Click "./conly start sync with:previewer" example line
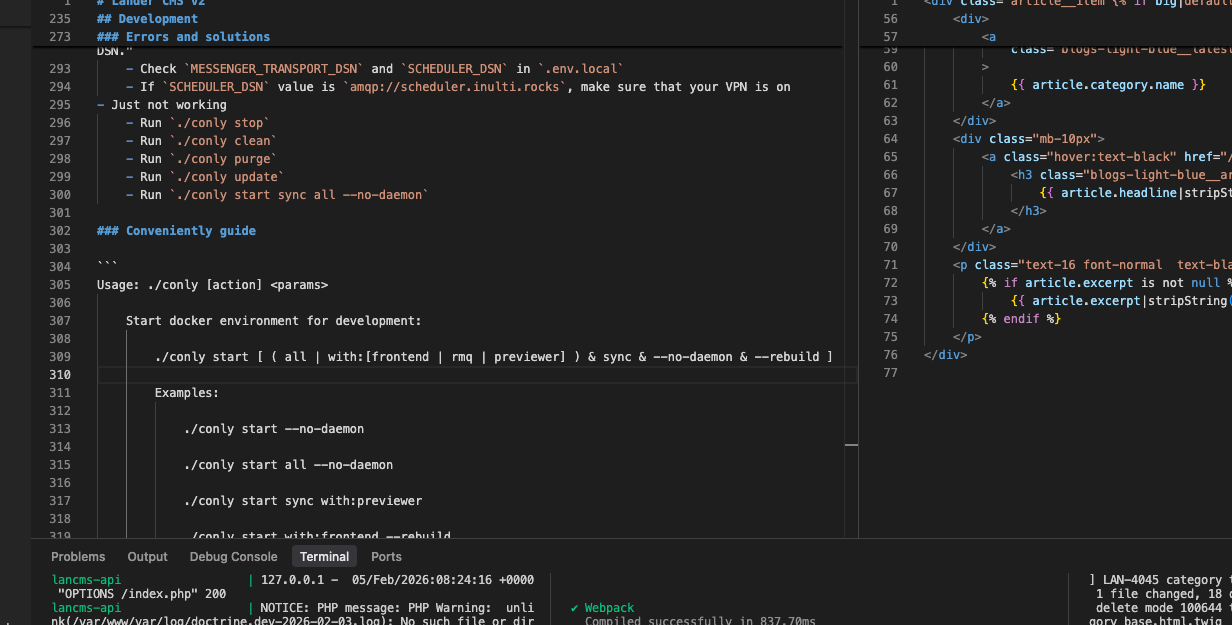 tap(302, 501)
